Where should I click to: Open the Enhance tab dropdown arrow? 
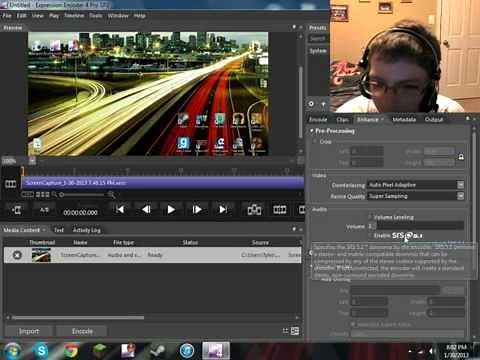point(382,119)
